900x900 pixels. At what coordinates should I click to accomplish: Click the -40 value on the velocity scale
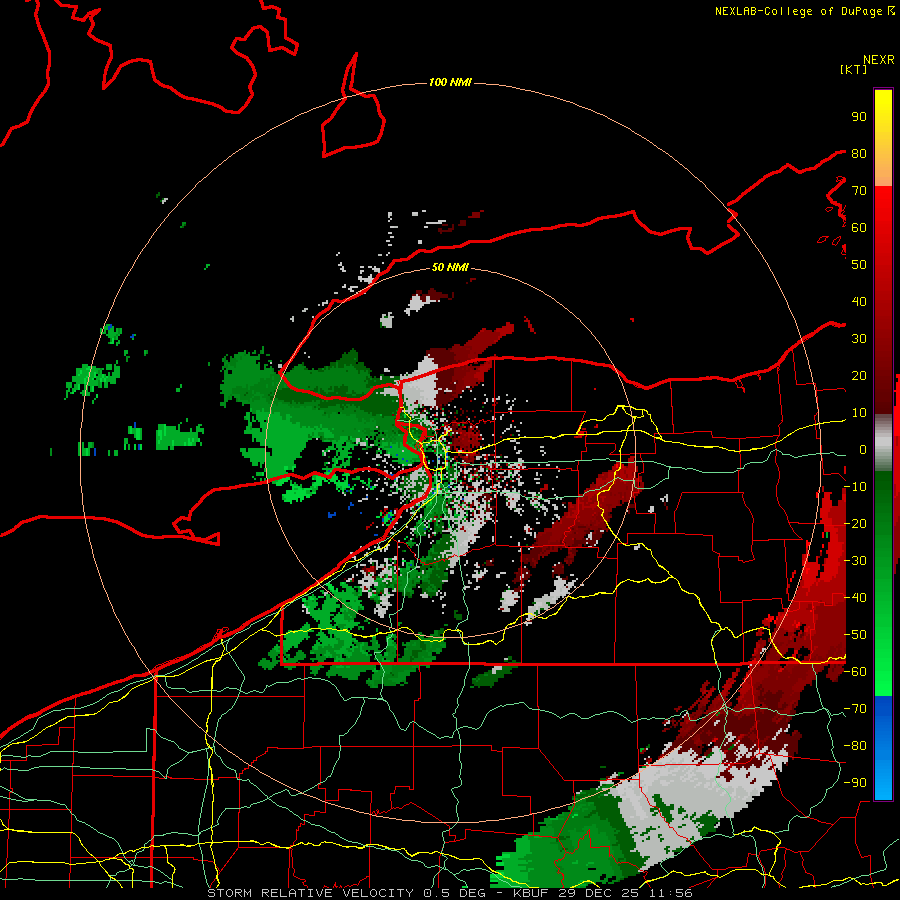coord(855,598)
